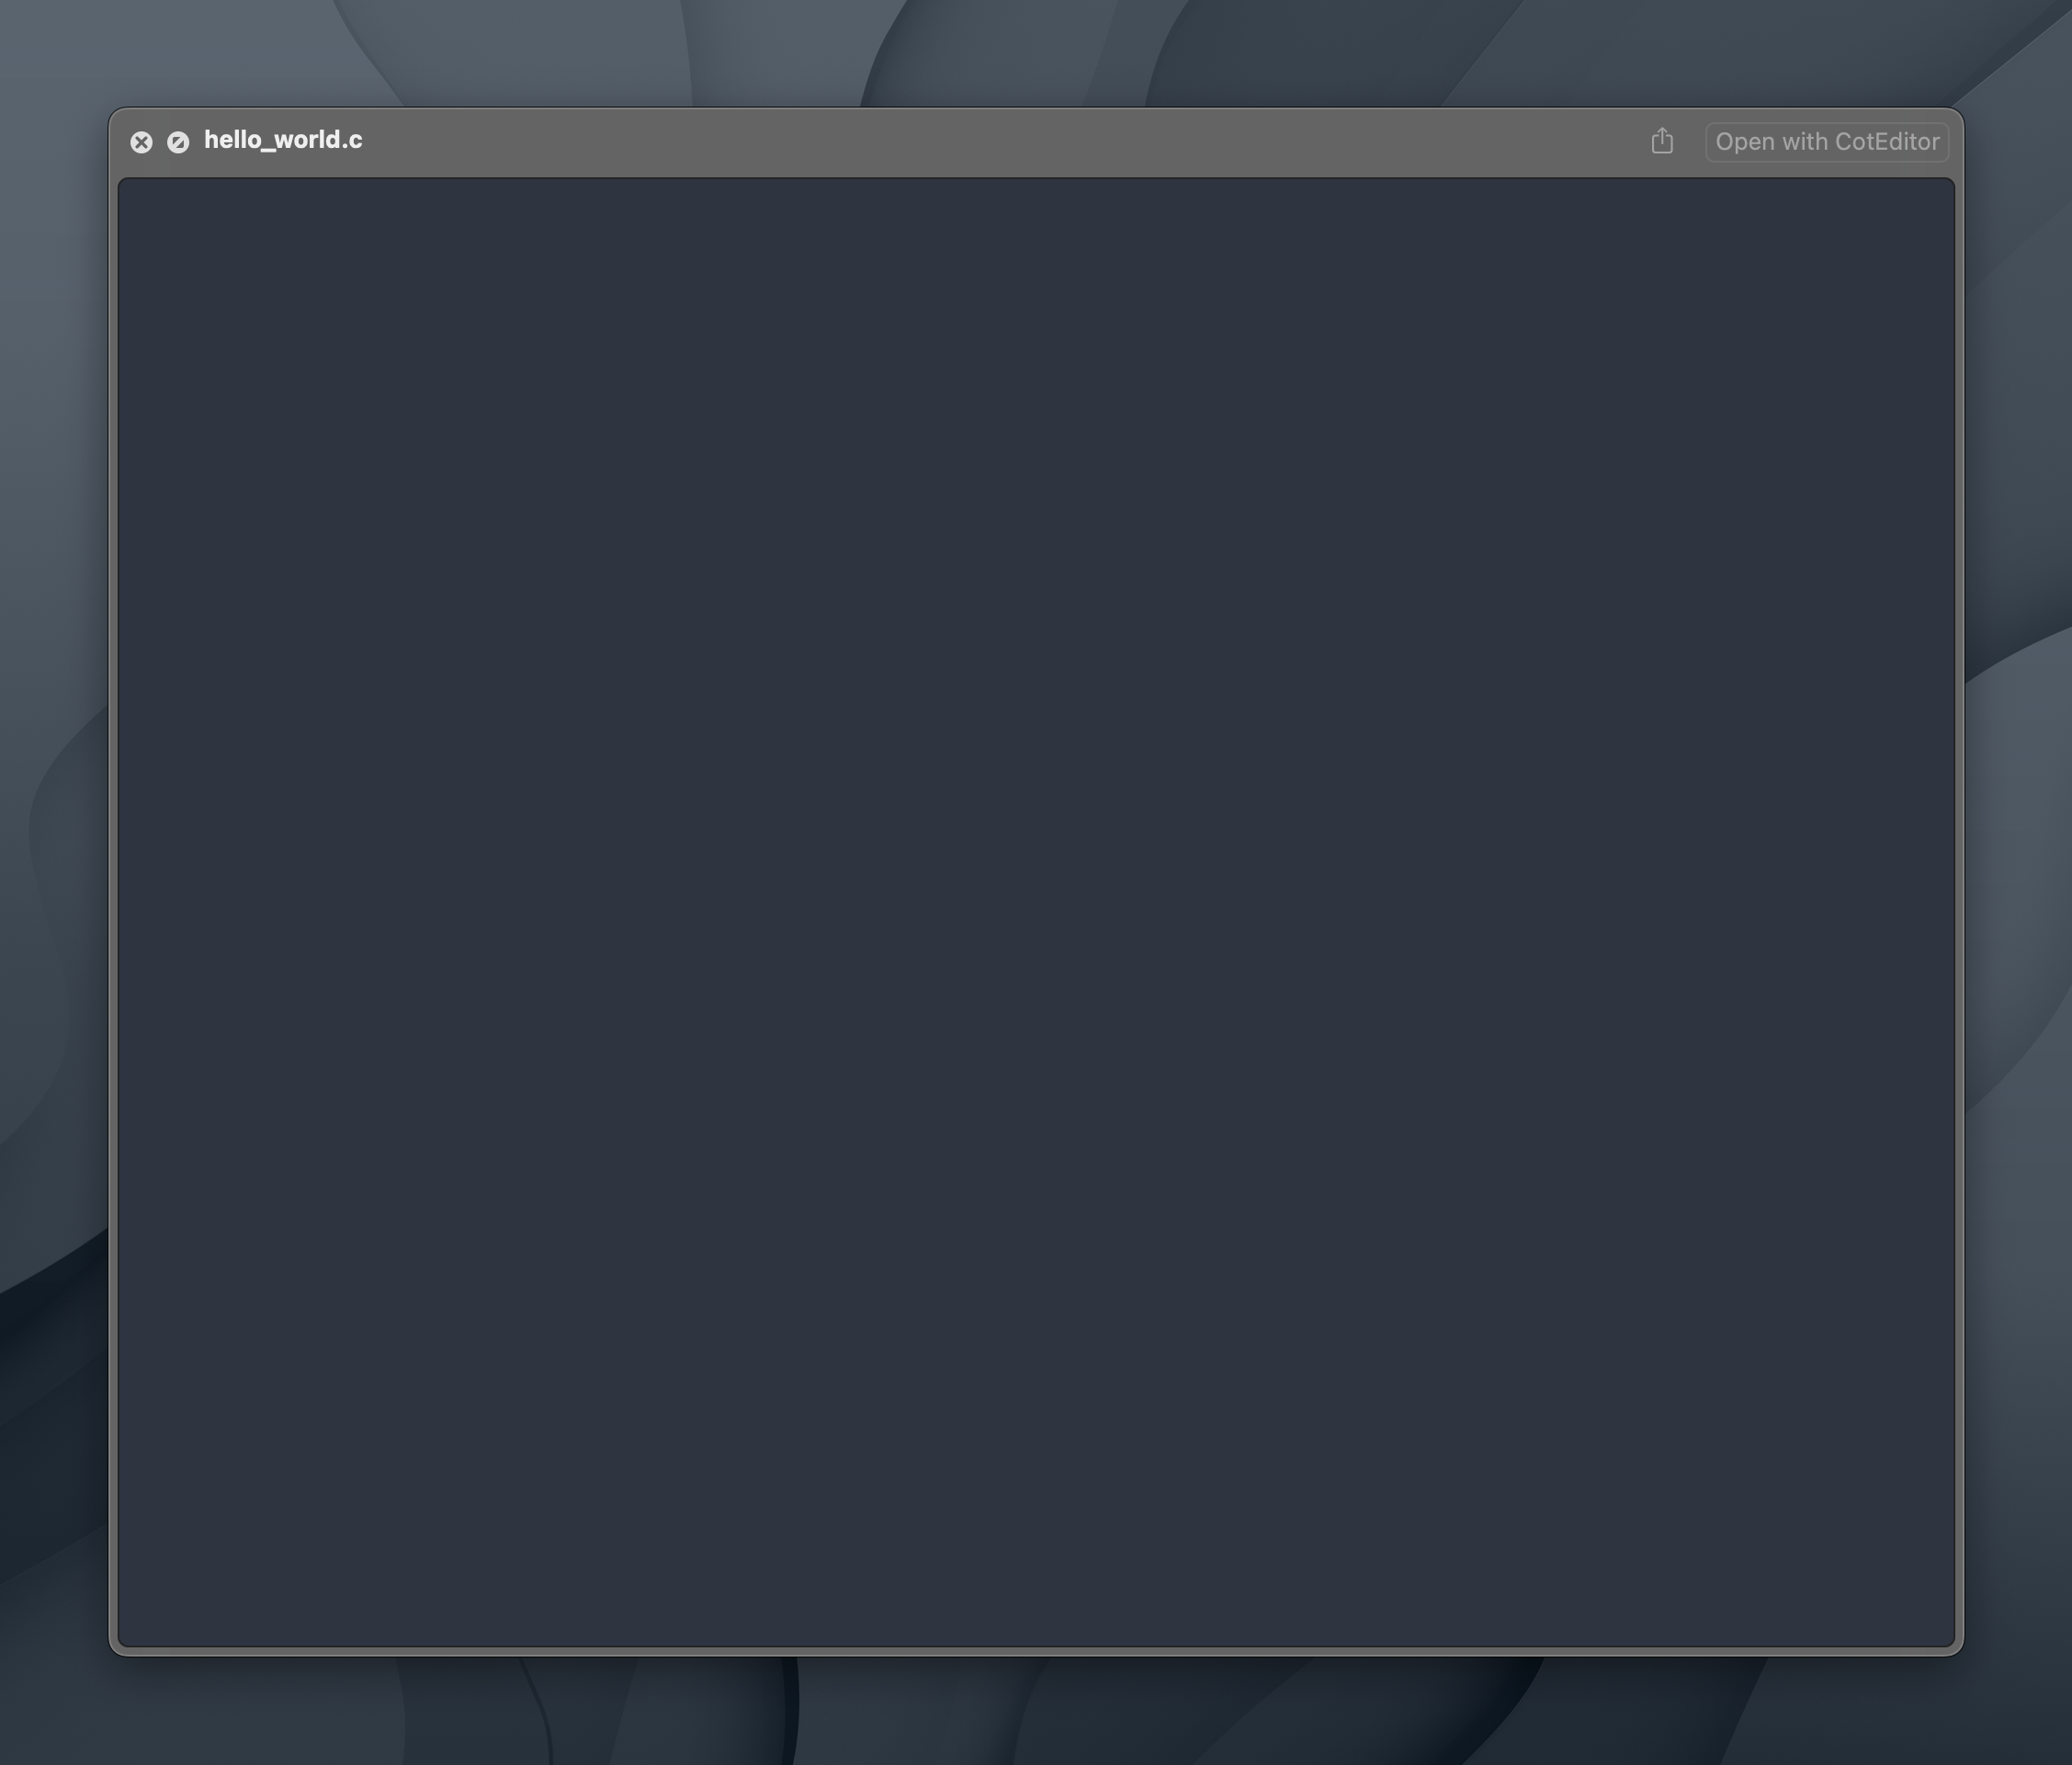Open the Share menu icon
Screen dimensions: 2072x1765
click(1662, 141)
